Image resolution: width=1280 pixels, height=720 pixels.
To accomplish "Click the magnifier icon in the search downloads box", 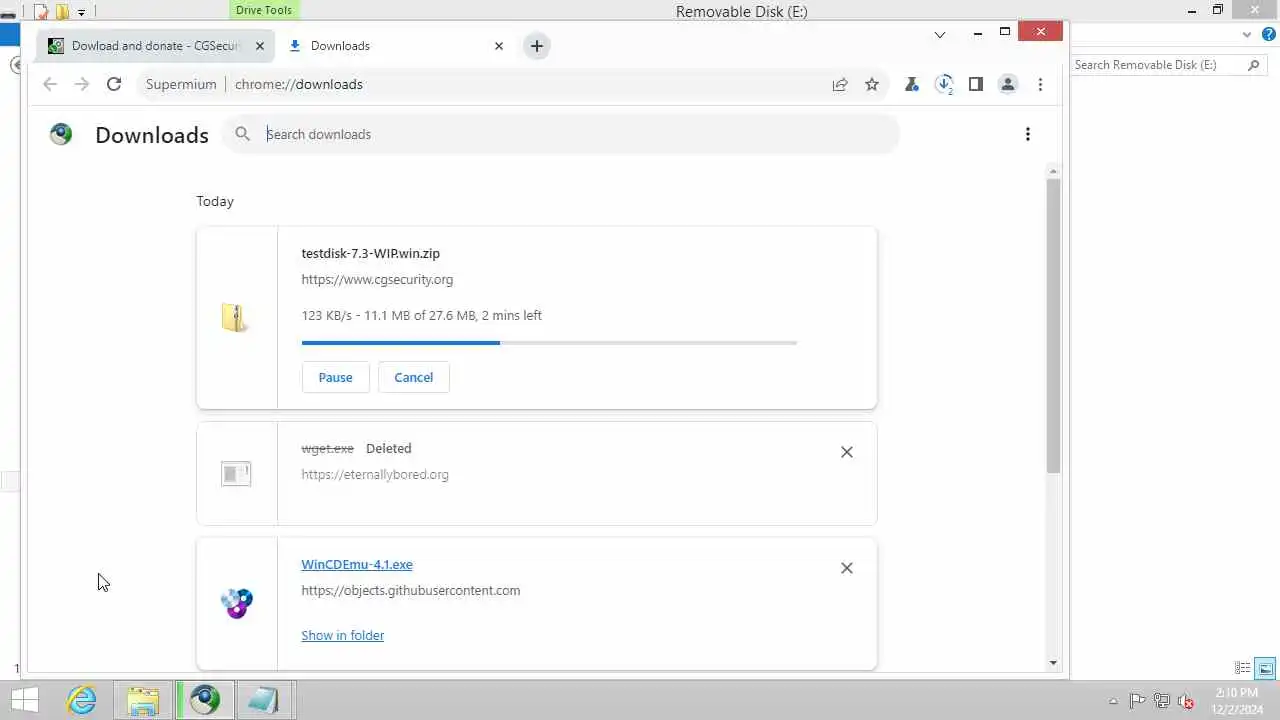I will click(x=242, y=134).
